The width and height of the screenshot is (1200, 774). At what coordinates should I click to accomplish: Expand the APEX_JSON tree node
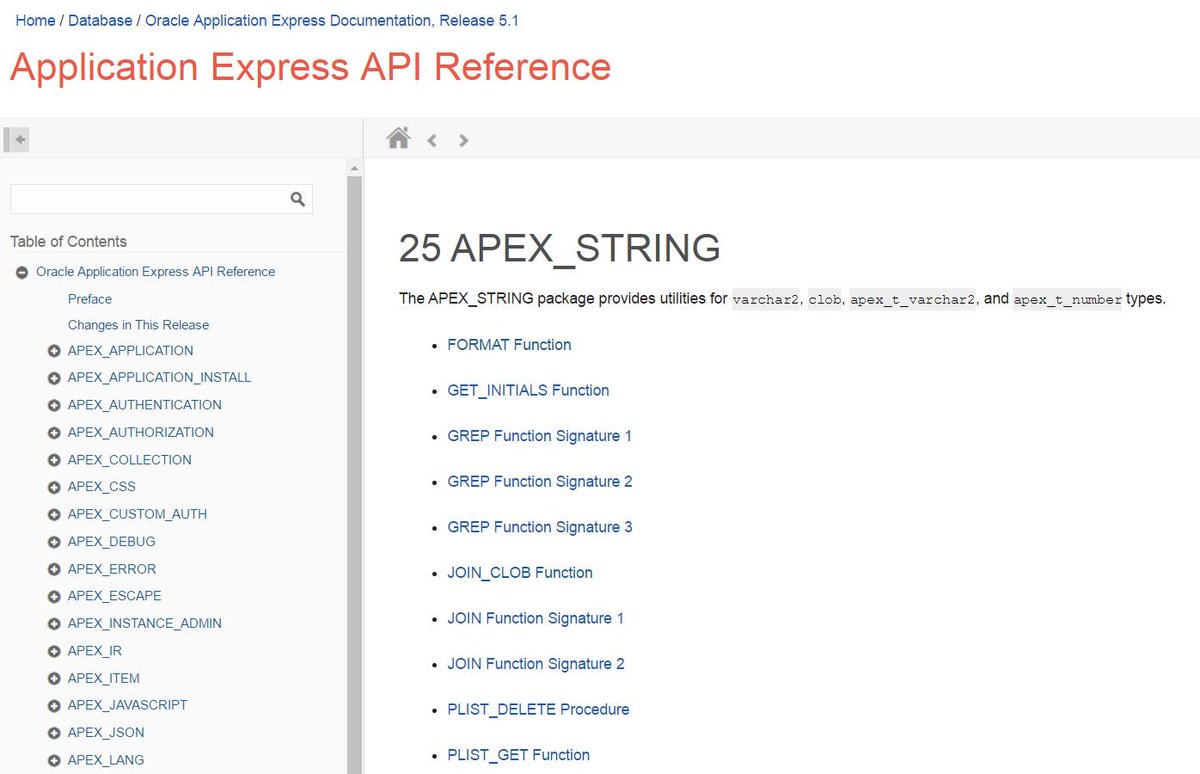54,733
